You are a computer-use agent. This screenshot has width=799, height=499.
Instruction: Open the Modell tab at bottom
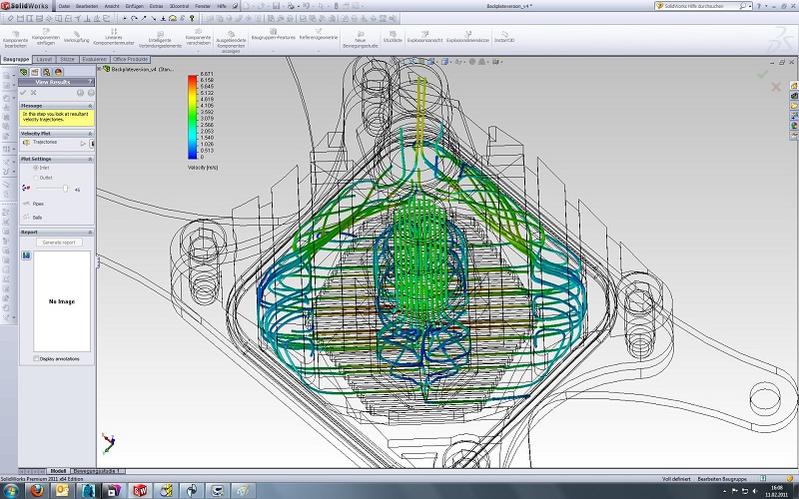point(58,471)
